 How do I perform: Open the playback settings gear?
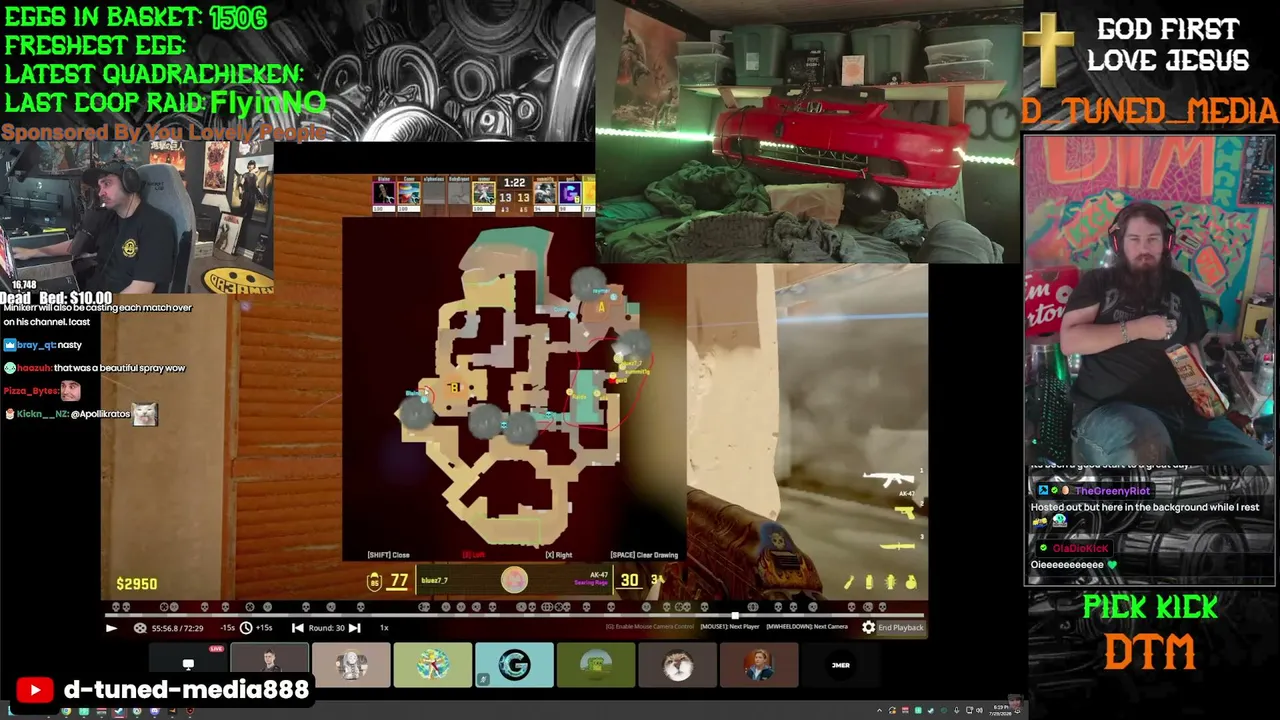tap(868, 628)
